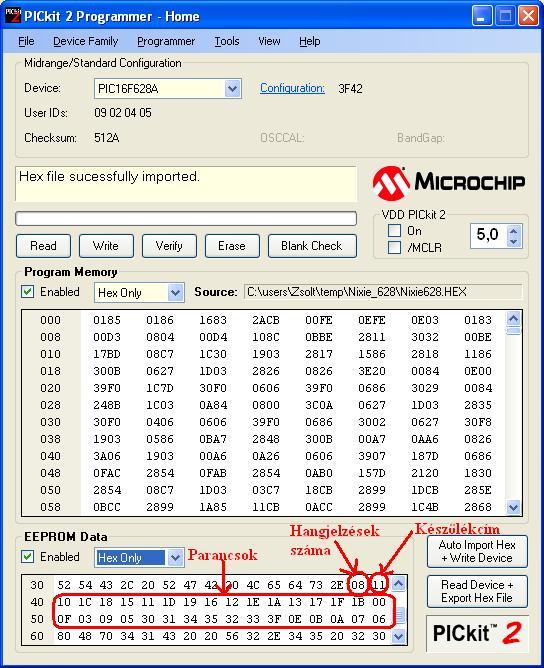Click EEPROM scrollbar down arrow
The height and width of the screenshot is (668, 544).
click(399, 636)
